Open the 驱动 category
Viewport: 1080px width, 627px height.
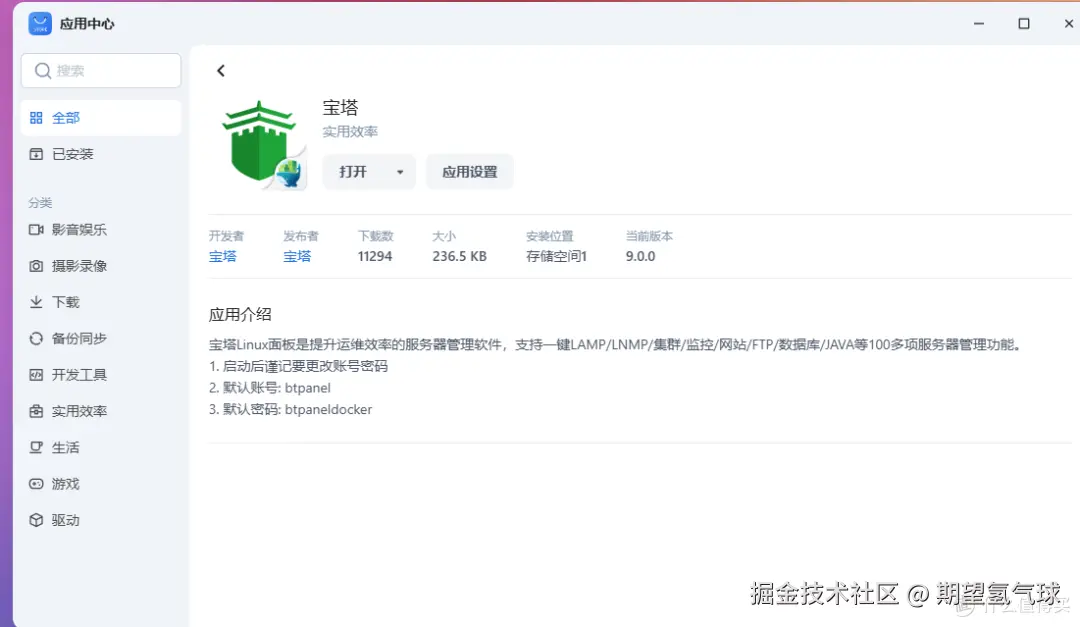101,520
